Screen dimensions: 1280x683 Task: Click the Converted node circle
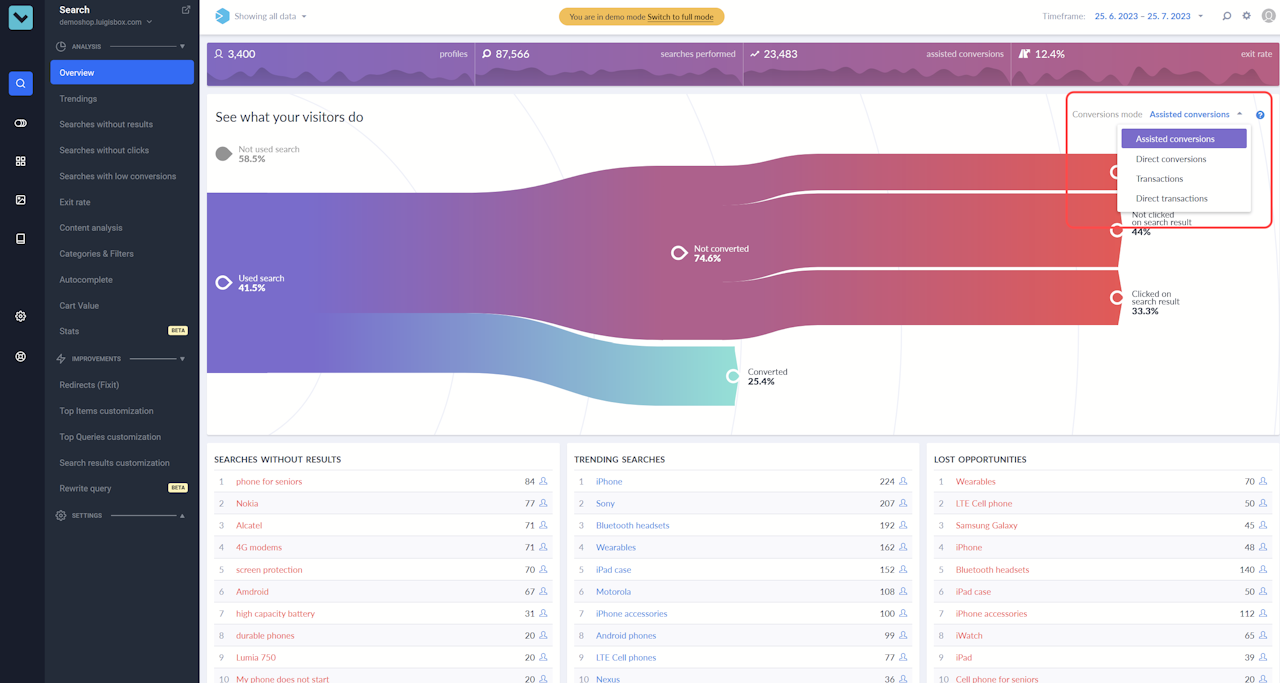point(733,376)
